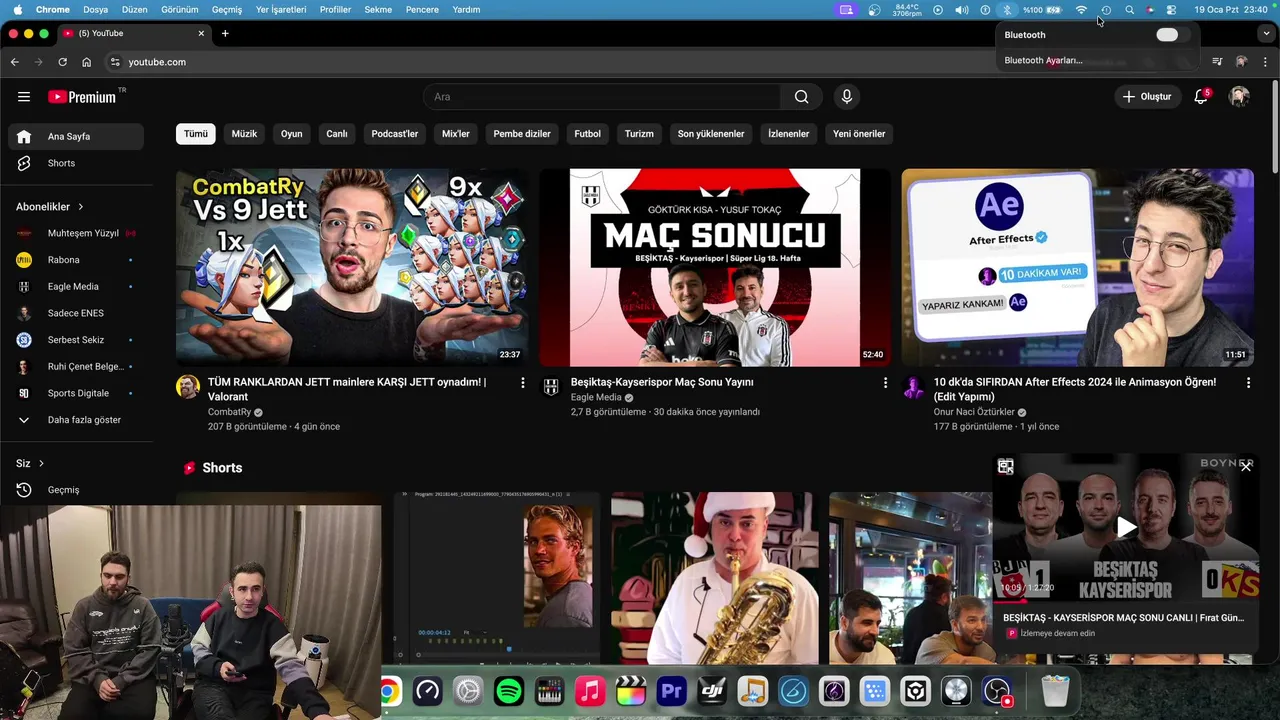Open the After Effects video thumbnail
This screenshot has height=720, width=1280.
pos(1078,267)
